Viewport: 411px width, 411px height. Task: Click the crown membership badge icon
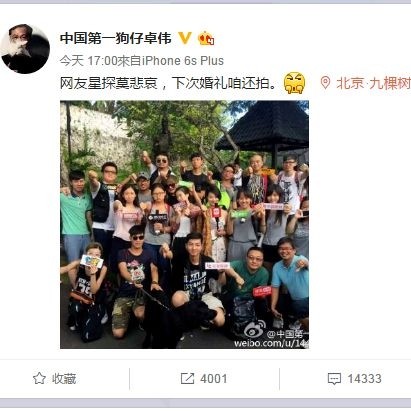tap(206, 38)
